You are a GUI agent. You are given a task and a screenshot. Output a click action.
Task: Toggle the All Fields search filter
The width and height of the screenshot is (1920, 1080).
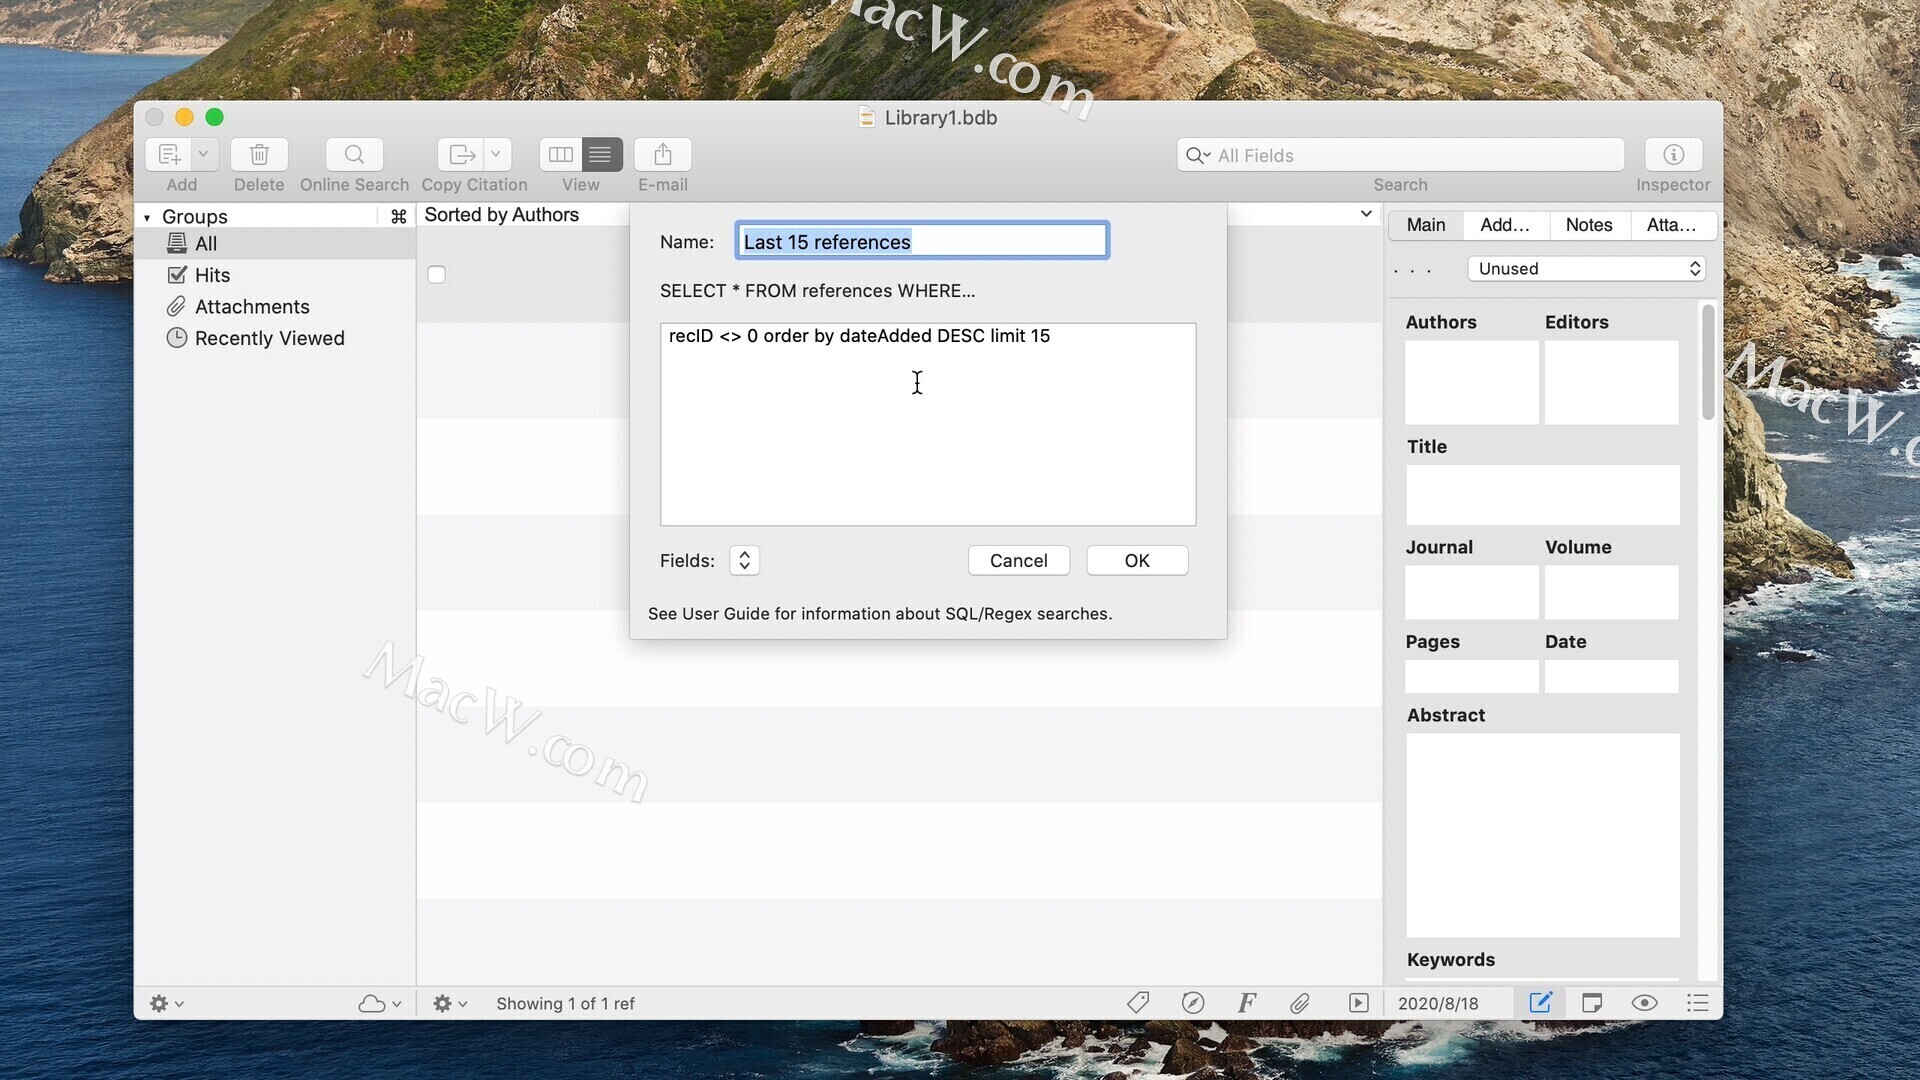1197,154
